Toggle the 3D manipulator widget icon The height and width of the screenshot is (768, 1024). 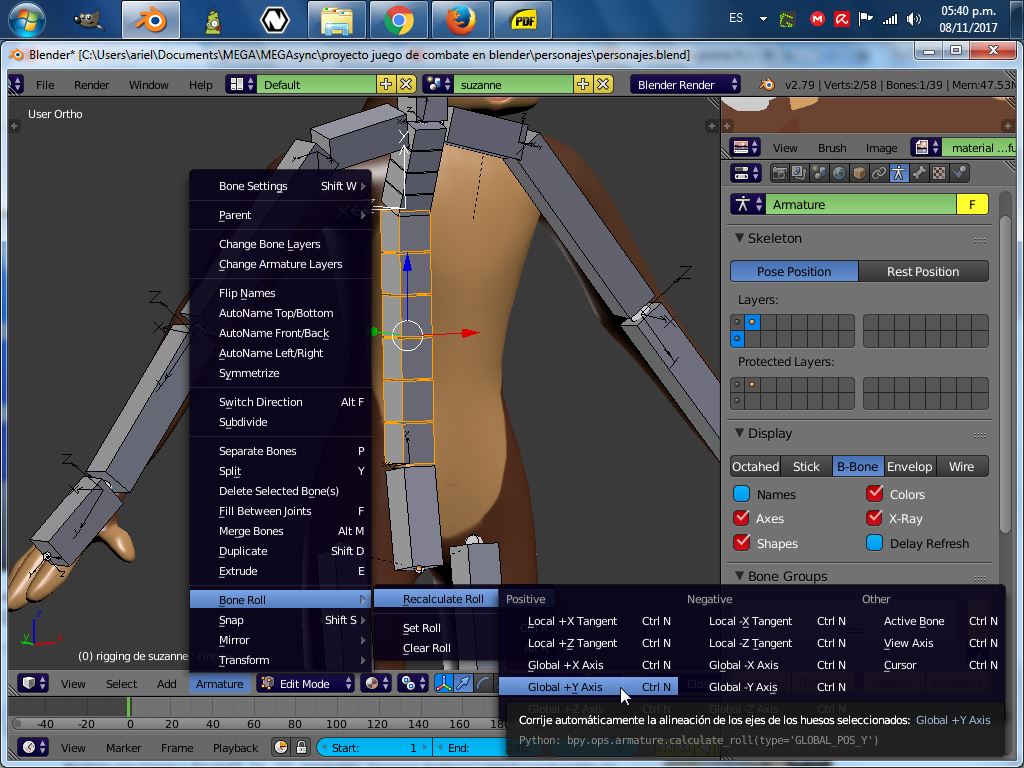pyautogui.click(x=443, y=684)
